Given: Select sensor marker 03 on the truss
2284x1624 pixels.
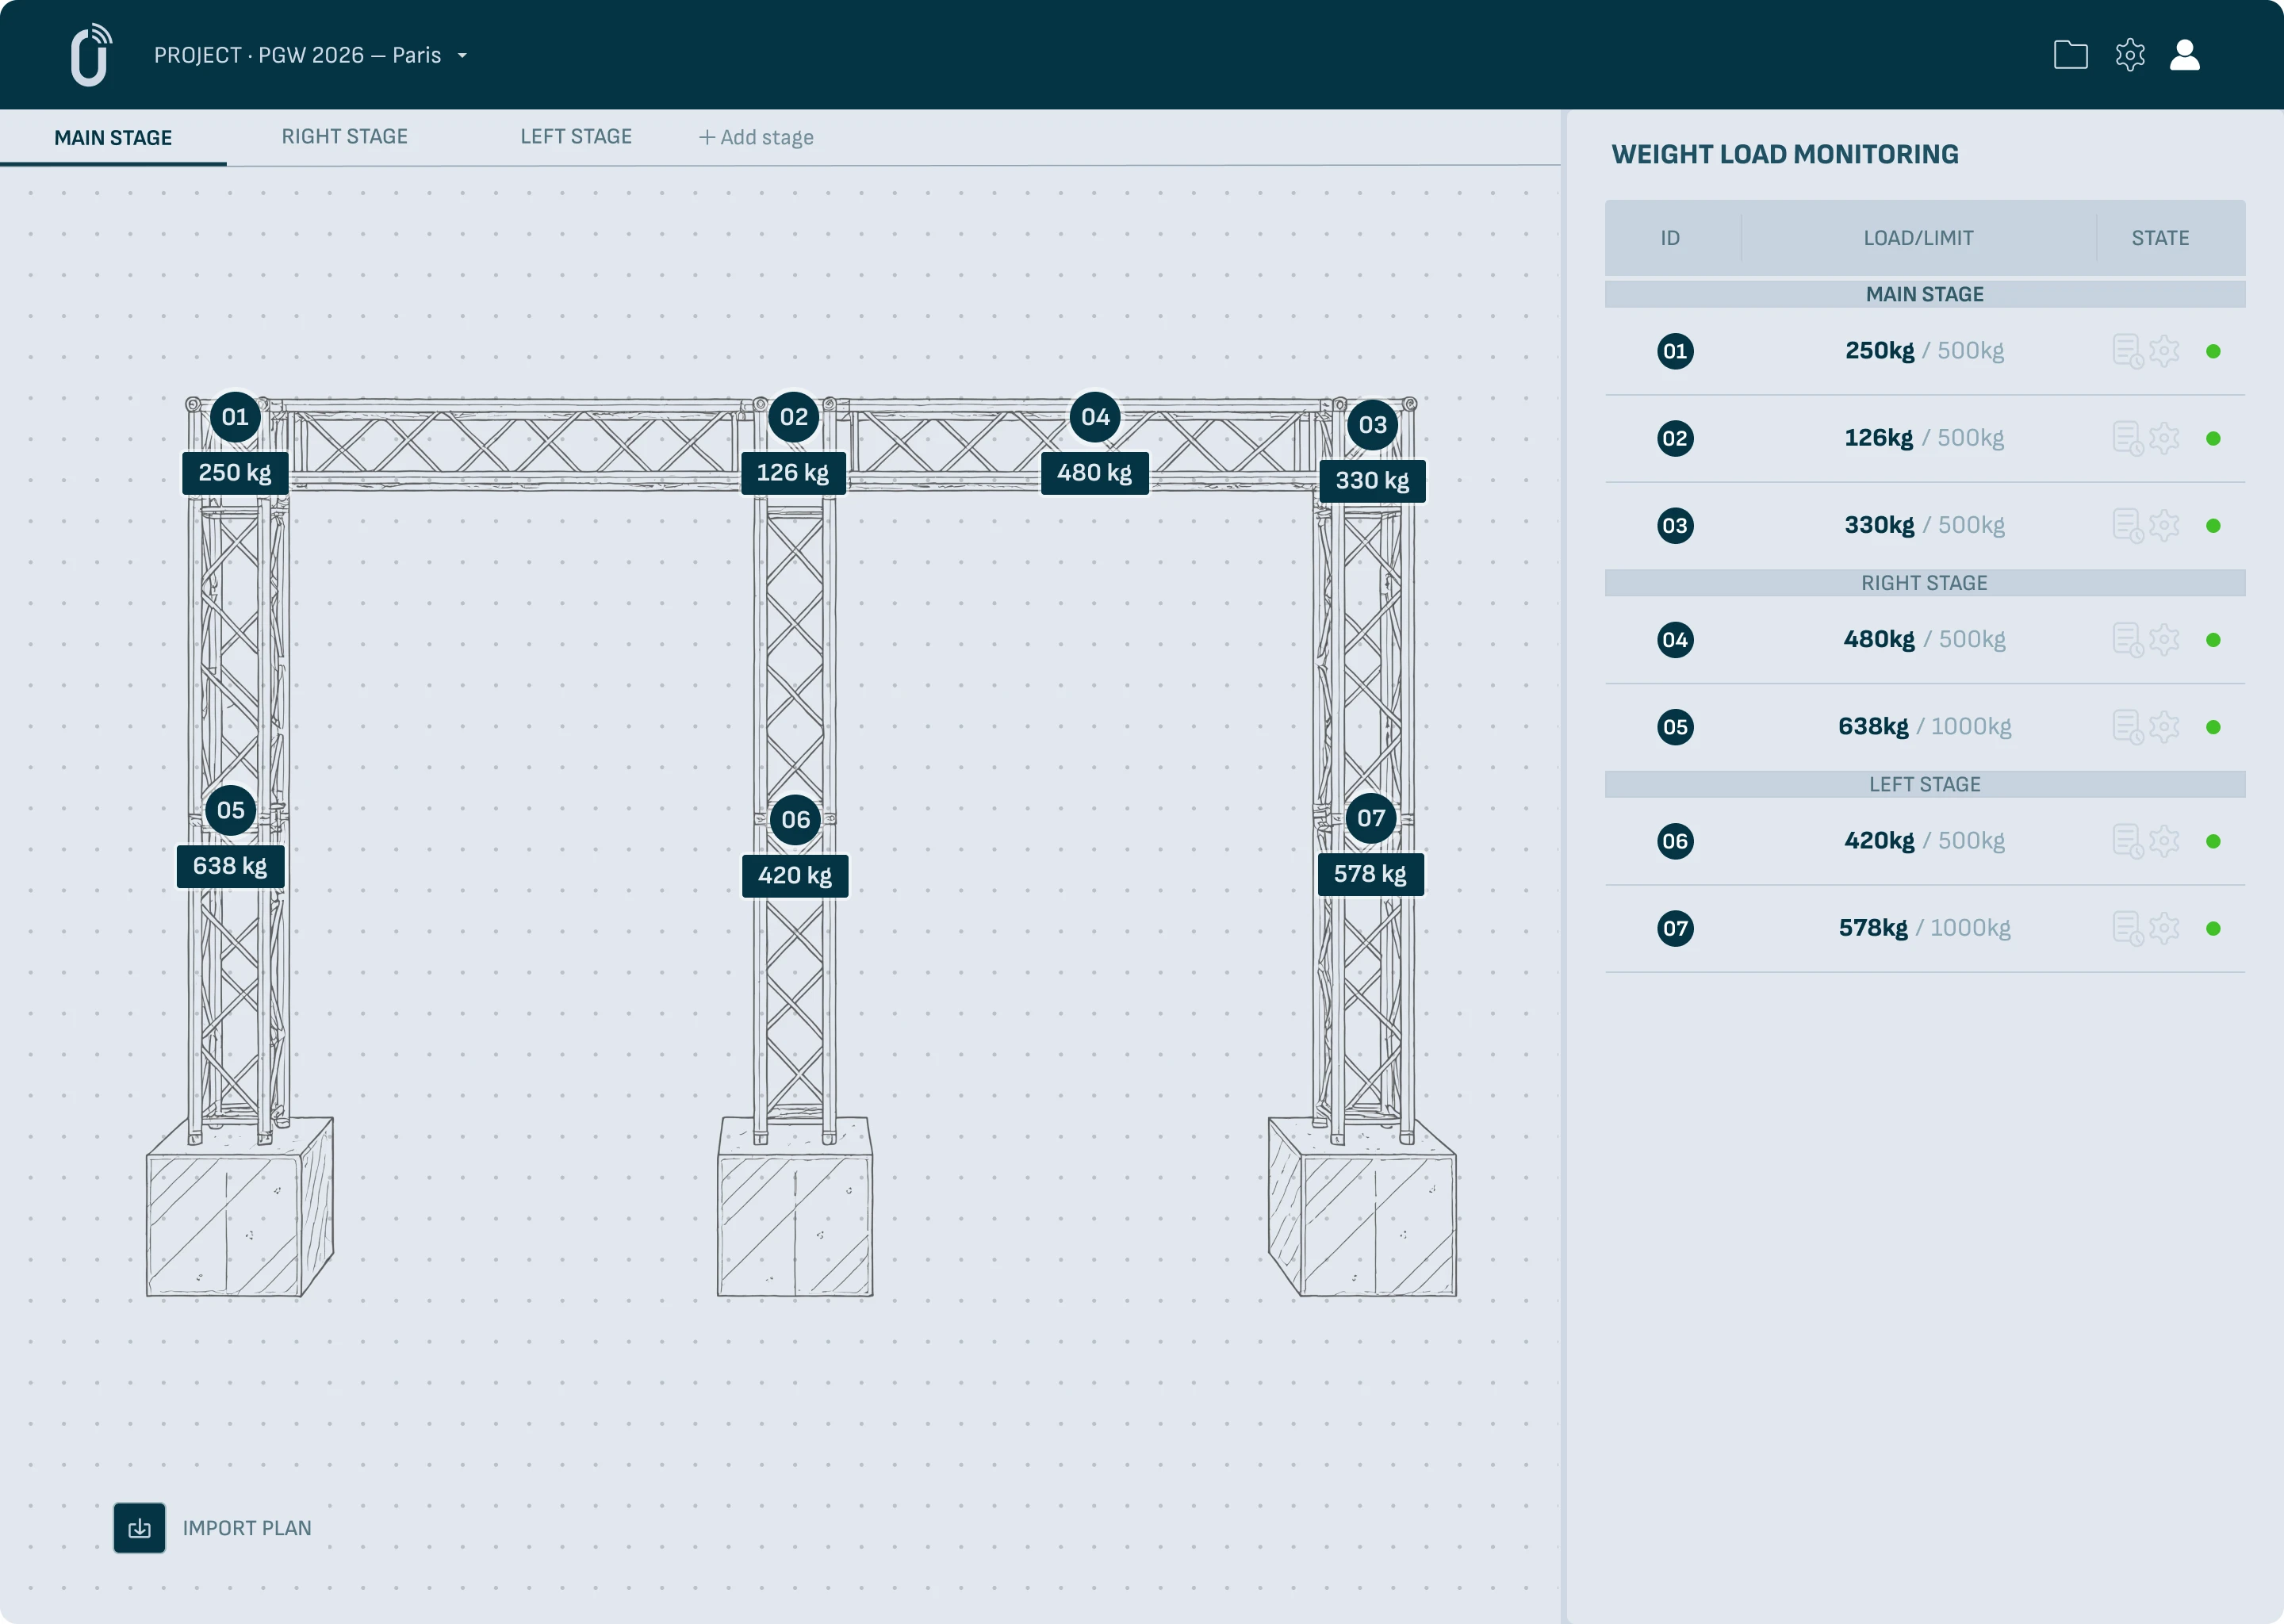Looking at the screenshot, I should tap(1373, 425).
